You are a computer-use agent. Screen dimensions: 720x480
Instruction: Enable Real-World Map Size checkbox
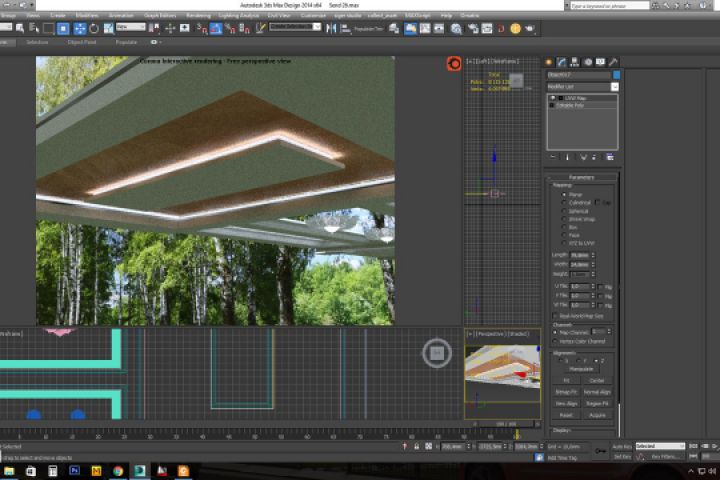coord(555,315)
